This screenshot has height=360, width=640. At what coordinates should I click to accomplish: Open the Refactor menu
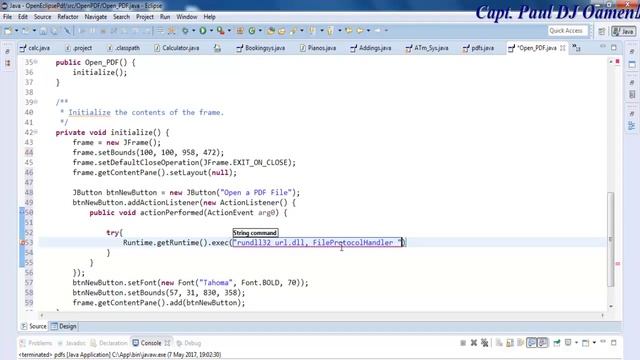pos(68,17)
